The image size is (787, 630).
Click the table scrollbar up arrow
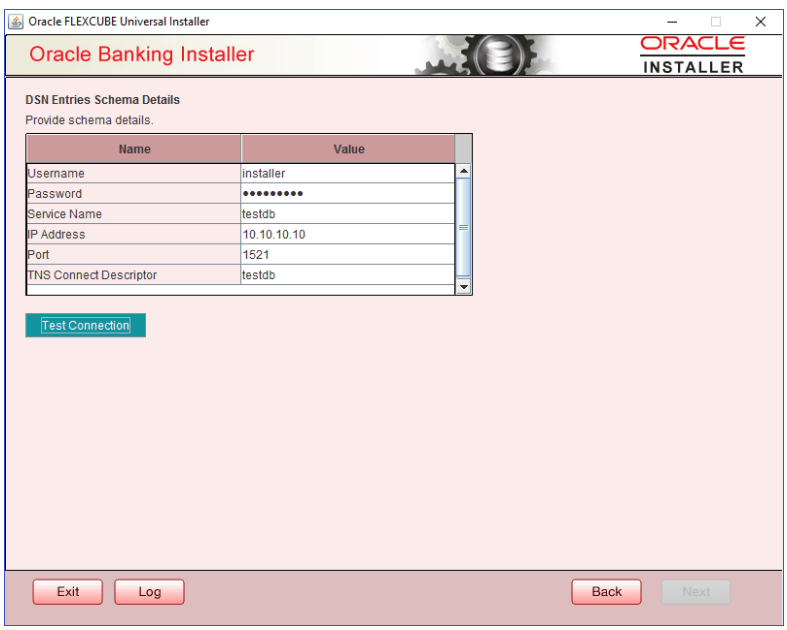[464, 171]
